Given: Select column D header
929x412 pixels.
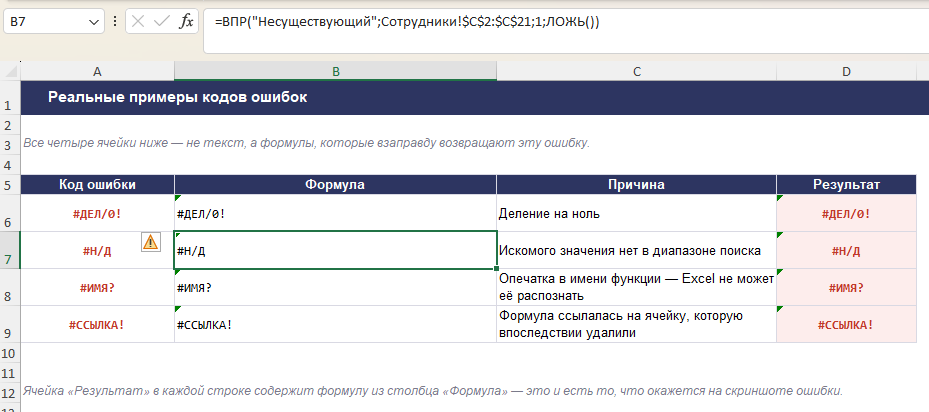Looking at the screenshot, I should [x=846, y=71].
